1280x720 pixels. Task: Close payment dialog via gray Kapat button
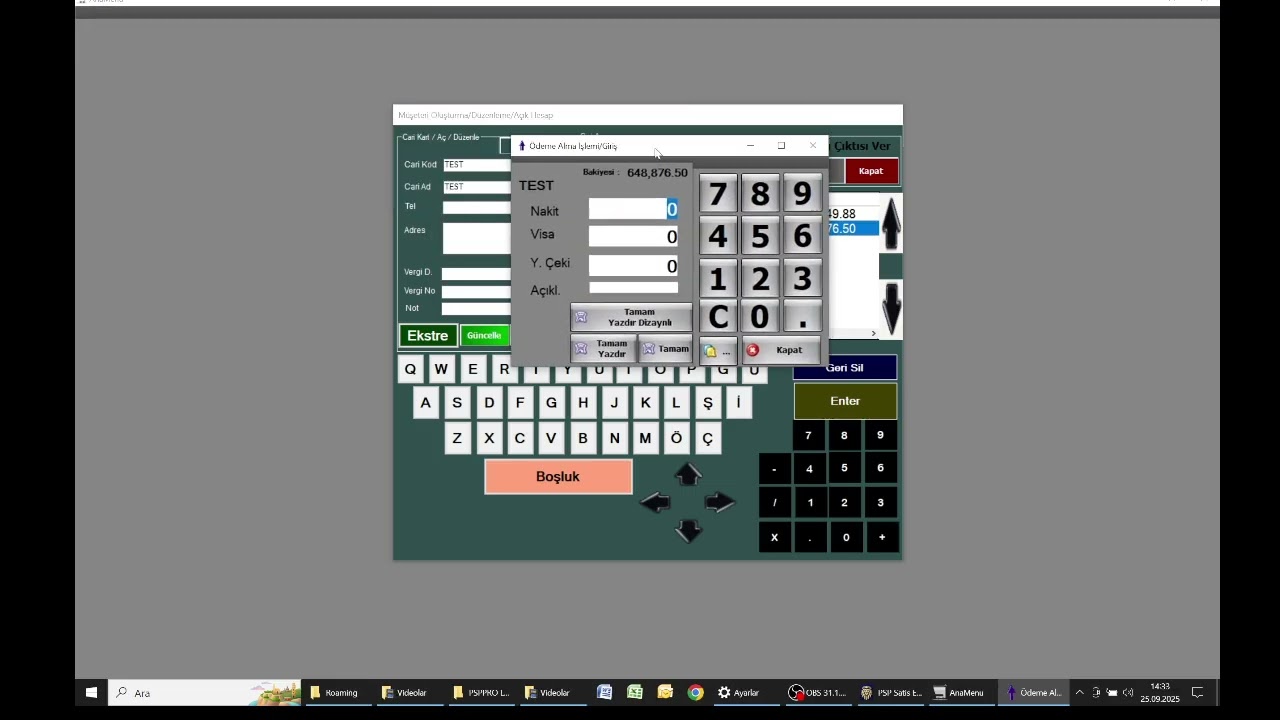[781, 350]
